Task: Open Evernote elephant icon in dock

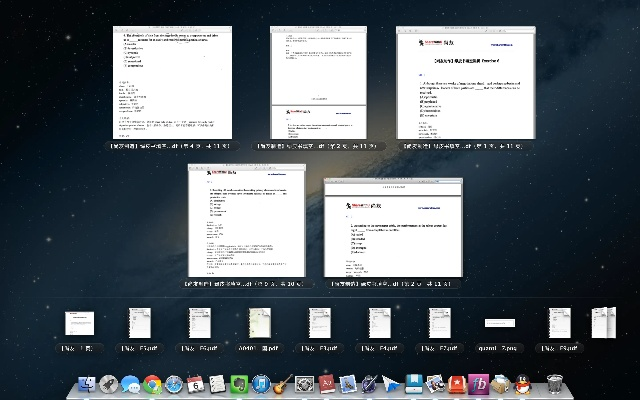Action: coord(239,384)
